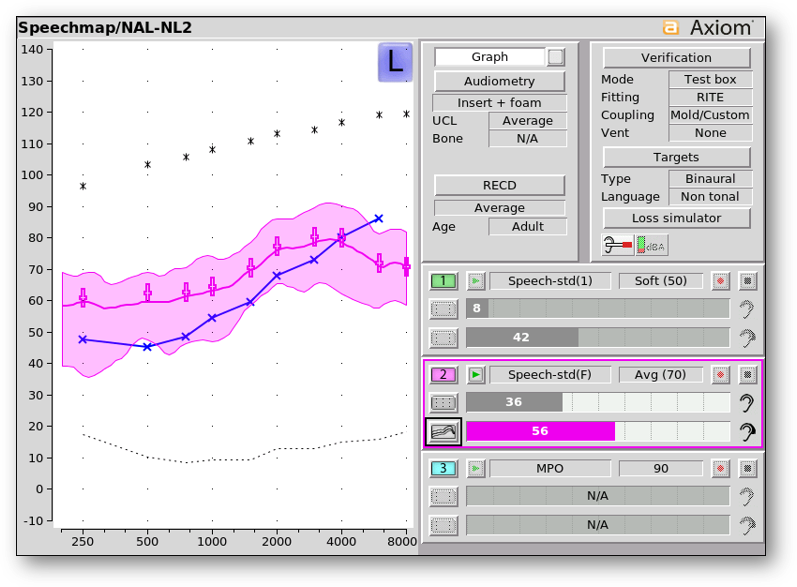
Task: Click the magenta SII bar showing 56
Action: click(x=598, y=431)
